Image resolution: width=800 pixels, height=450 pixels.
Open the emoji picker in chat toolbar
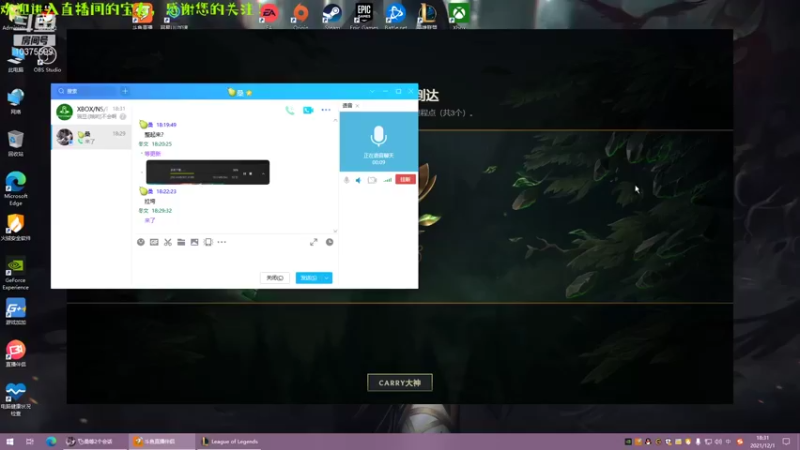tap(141, 242)
